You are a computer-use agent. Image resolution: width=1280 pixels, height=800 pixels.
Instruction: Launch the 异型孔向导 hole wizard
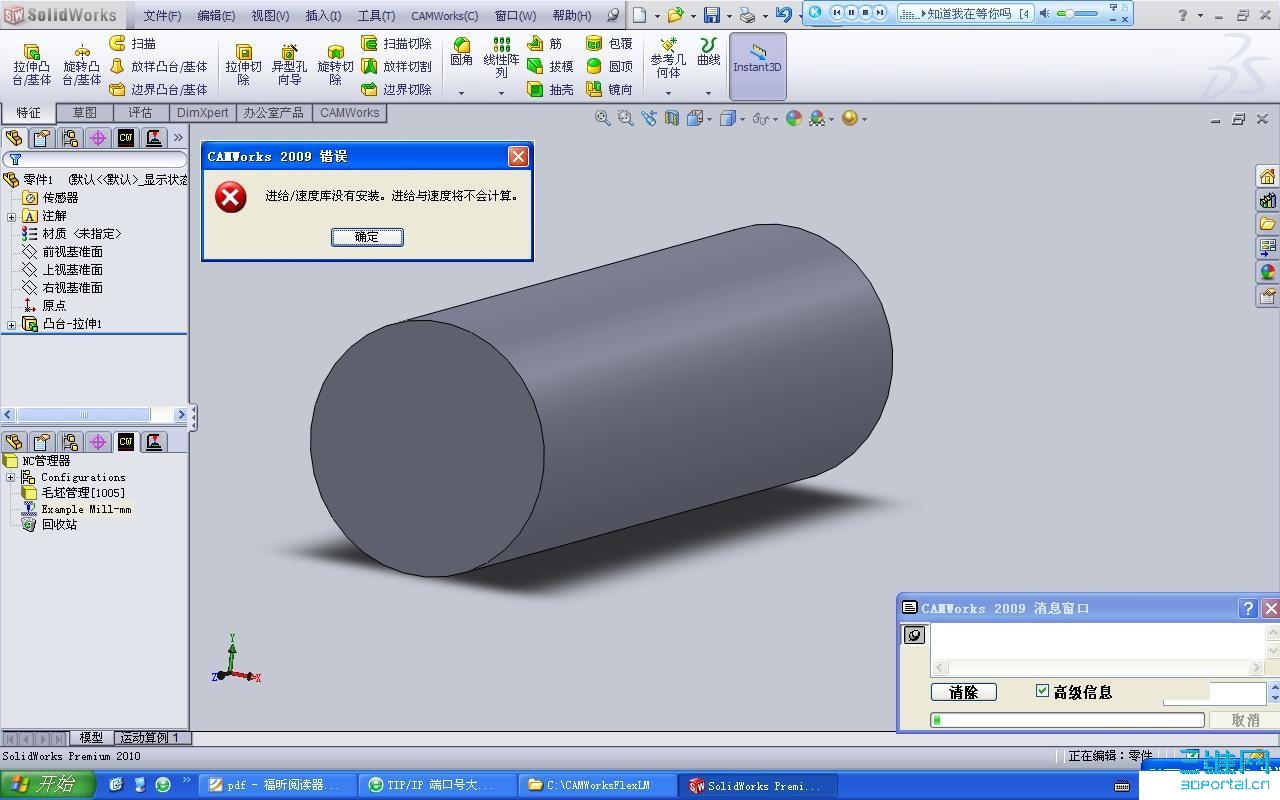click(289, 65)
